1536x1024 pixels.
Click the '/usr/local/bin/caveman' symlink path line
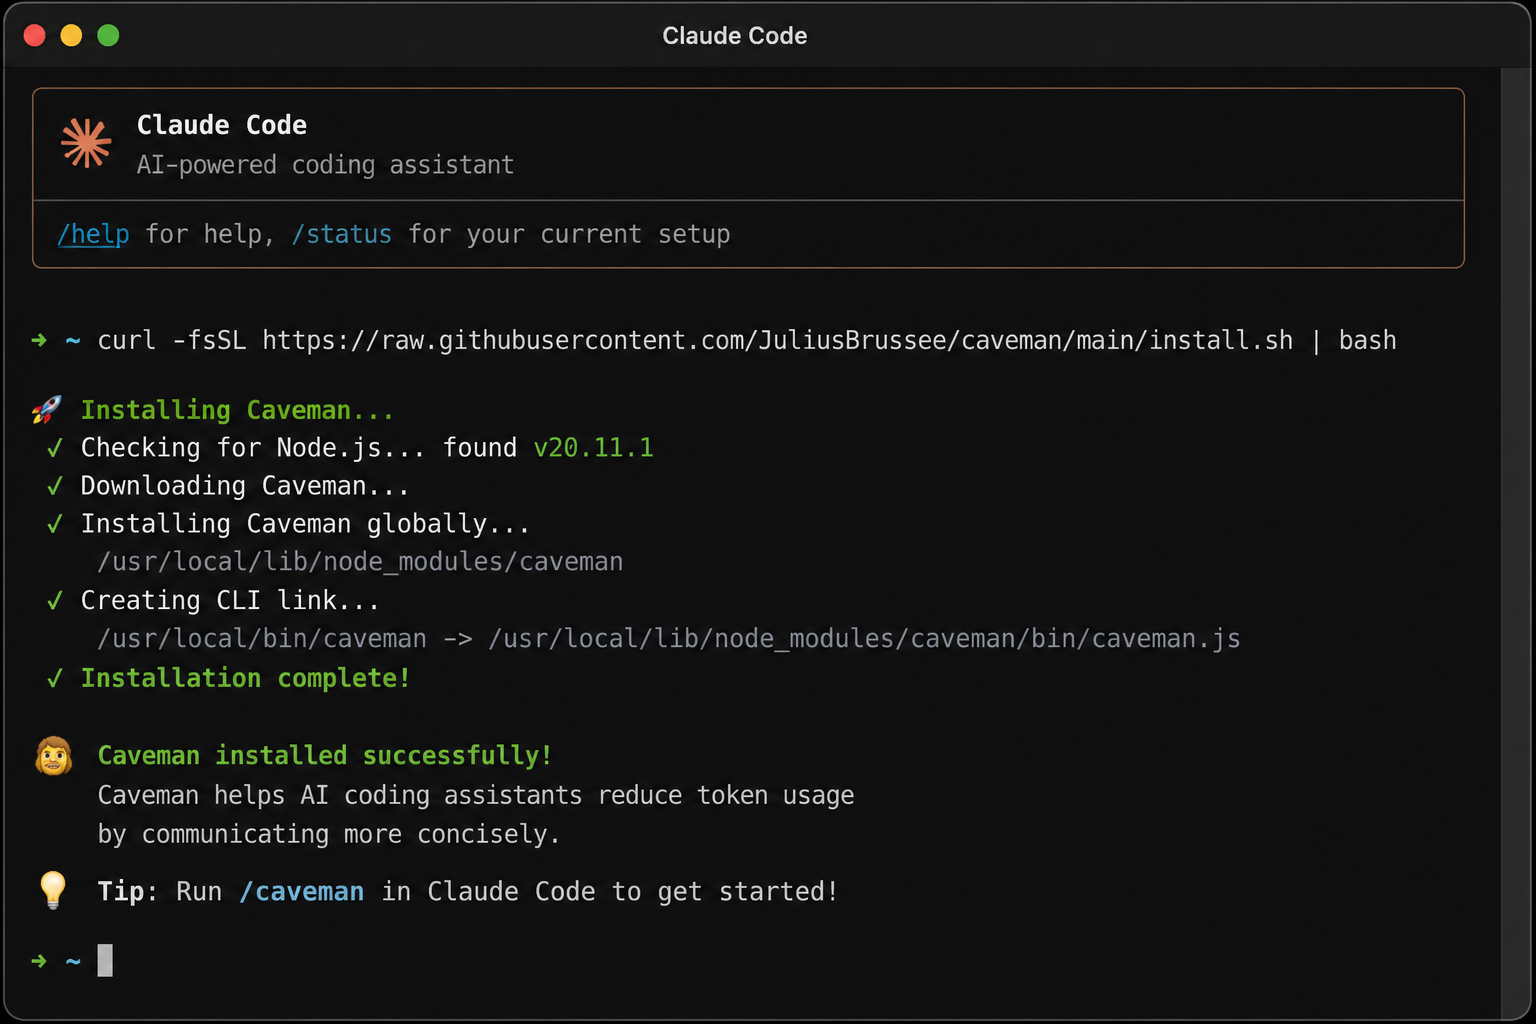(668, 638)
